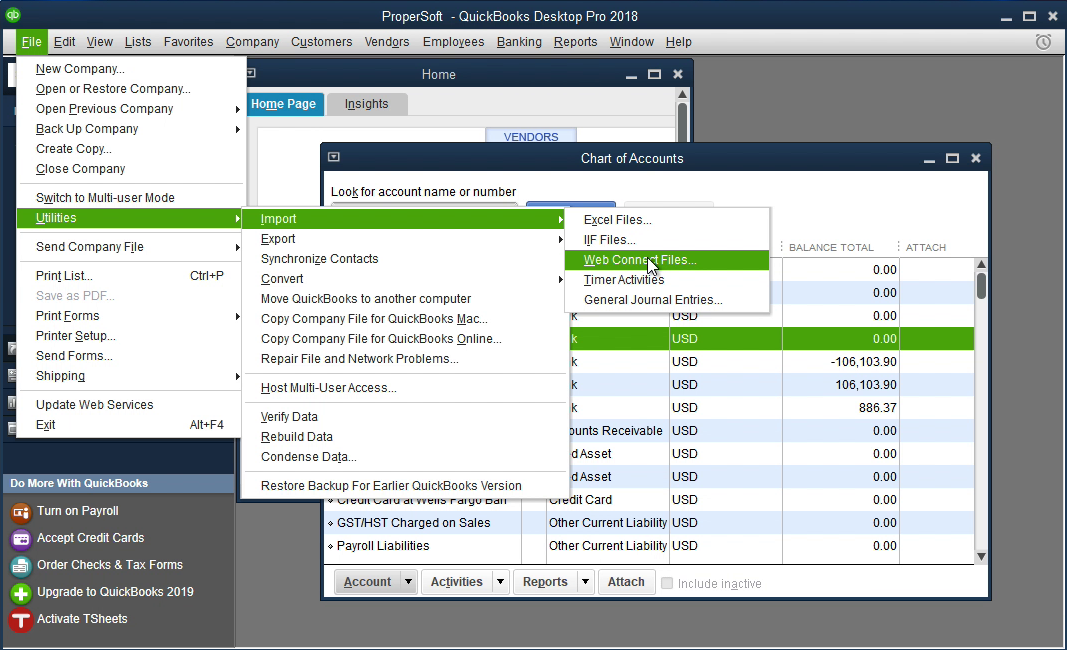Open the Activities dropdown arrow
This screenshot has width=1067, height=650.
[500, 582]
